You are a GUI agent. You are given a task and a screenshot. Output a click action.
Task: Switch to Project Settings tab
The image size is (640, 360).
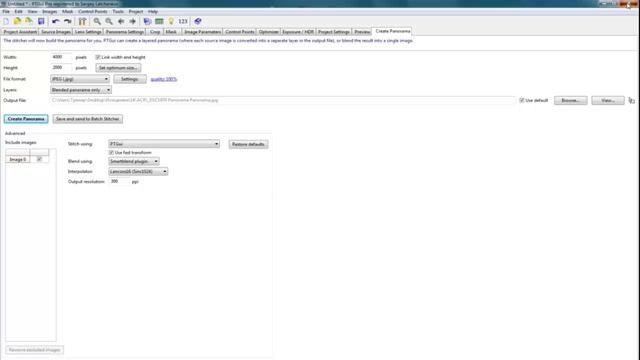click(x=333, y=32)
